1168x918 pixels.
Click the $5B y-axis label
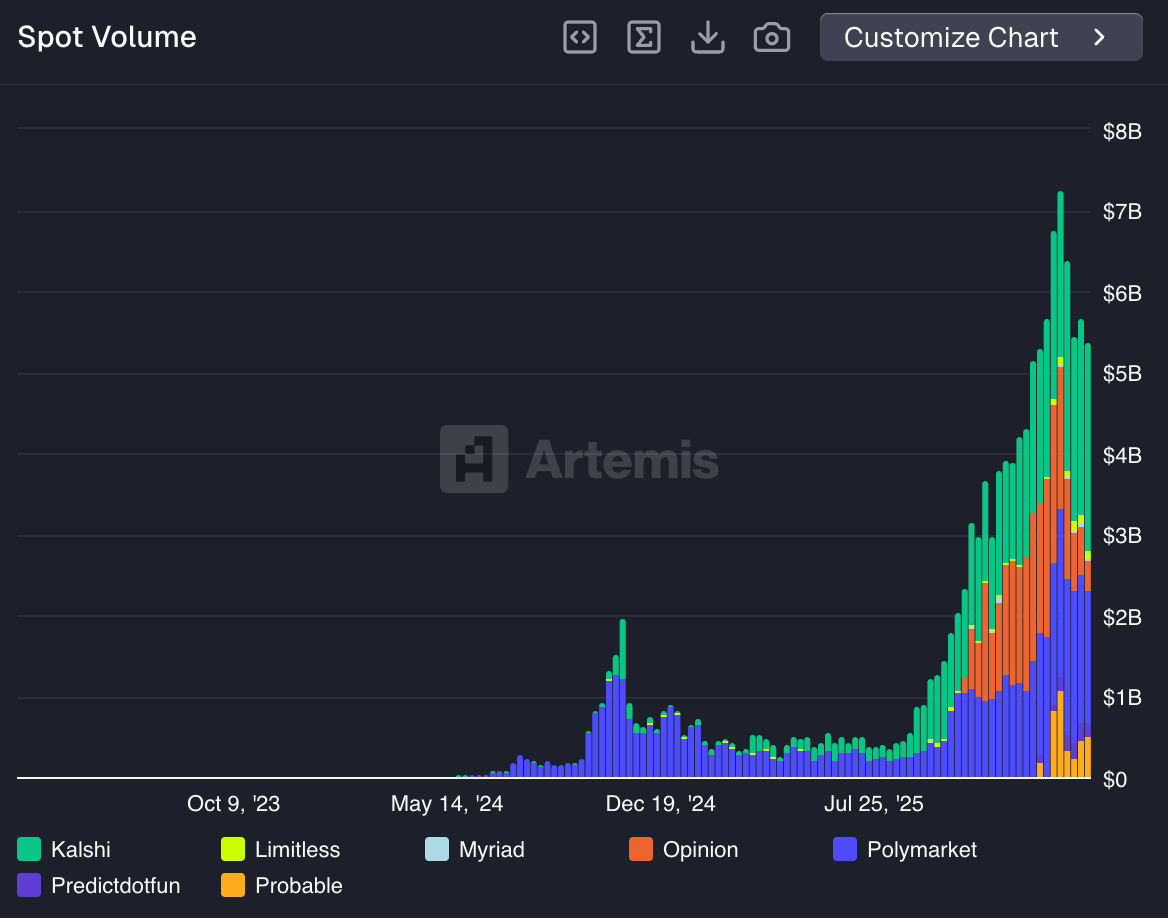pyautogui.click(x=1122, y=374)
